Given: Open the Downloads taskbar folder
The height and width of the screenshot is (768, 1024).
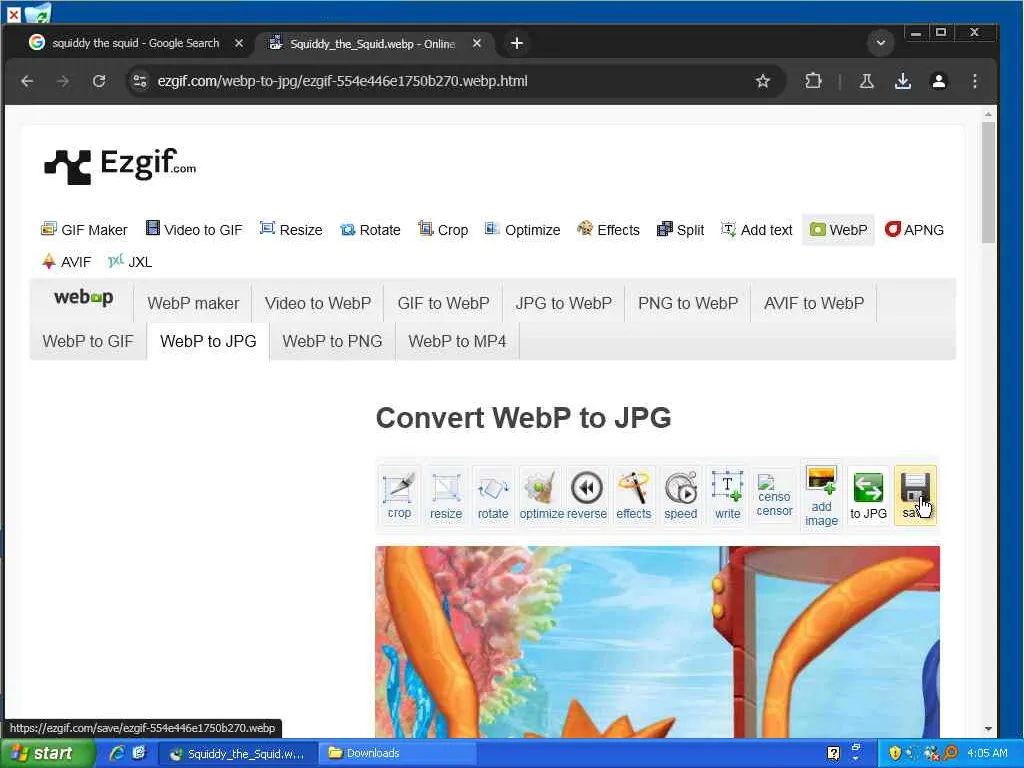Looking at the screenshot, I should (x=397, y=754).
